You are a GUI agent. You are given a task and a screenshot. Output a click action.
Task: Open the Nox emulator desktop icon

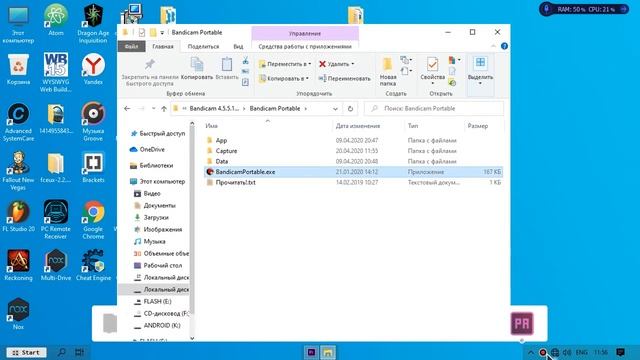[18, 313]
